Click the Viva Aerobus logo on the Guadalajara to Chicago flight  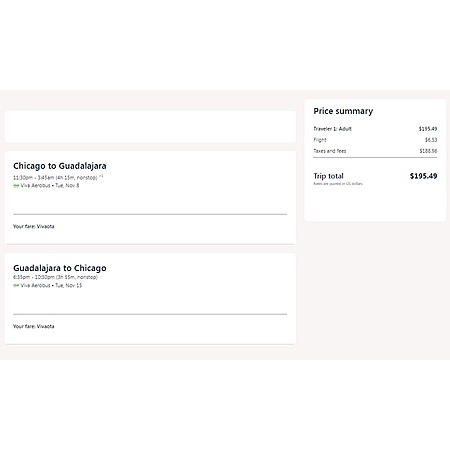tap(16, 286)
